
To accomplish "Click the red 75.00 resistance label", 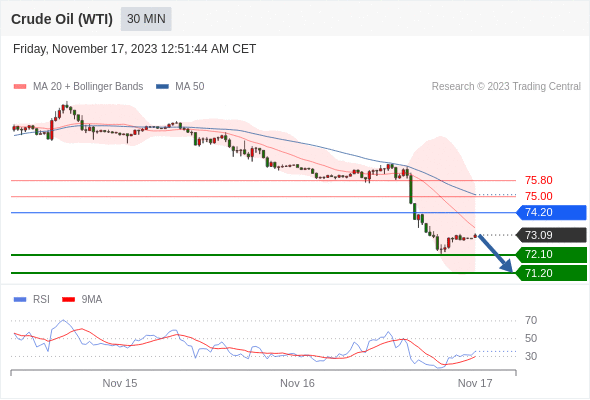I will (x=538, y=196).
